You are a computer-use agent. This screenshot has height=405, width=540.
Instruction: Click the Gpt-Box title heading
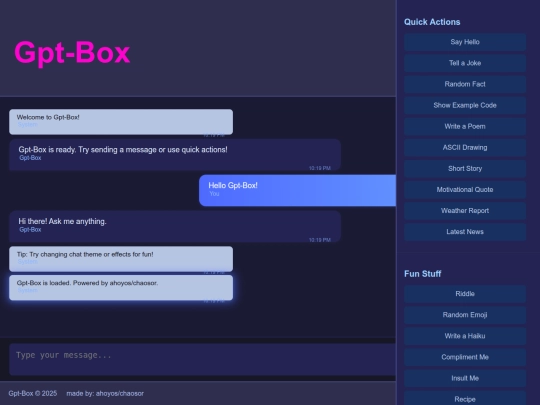point(72,53)
